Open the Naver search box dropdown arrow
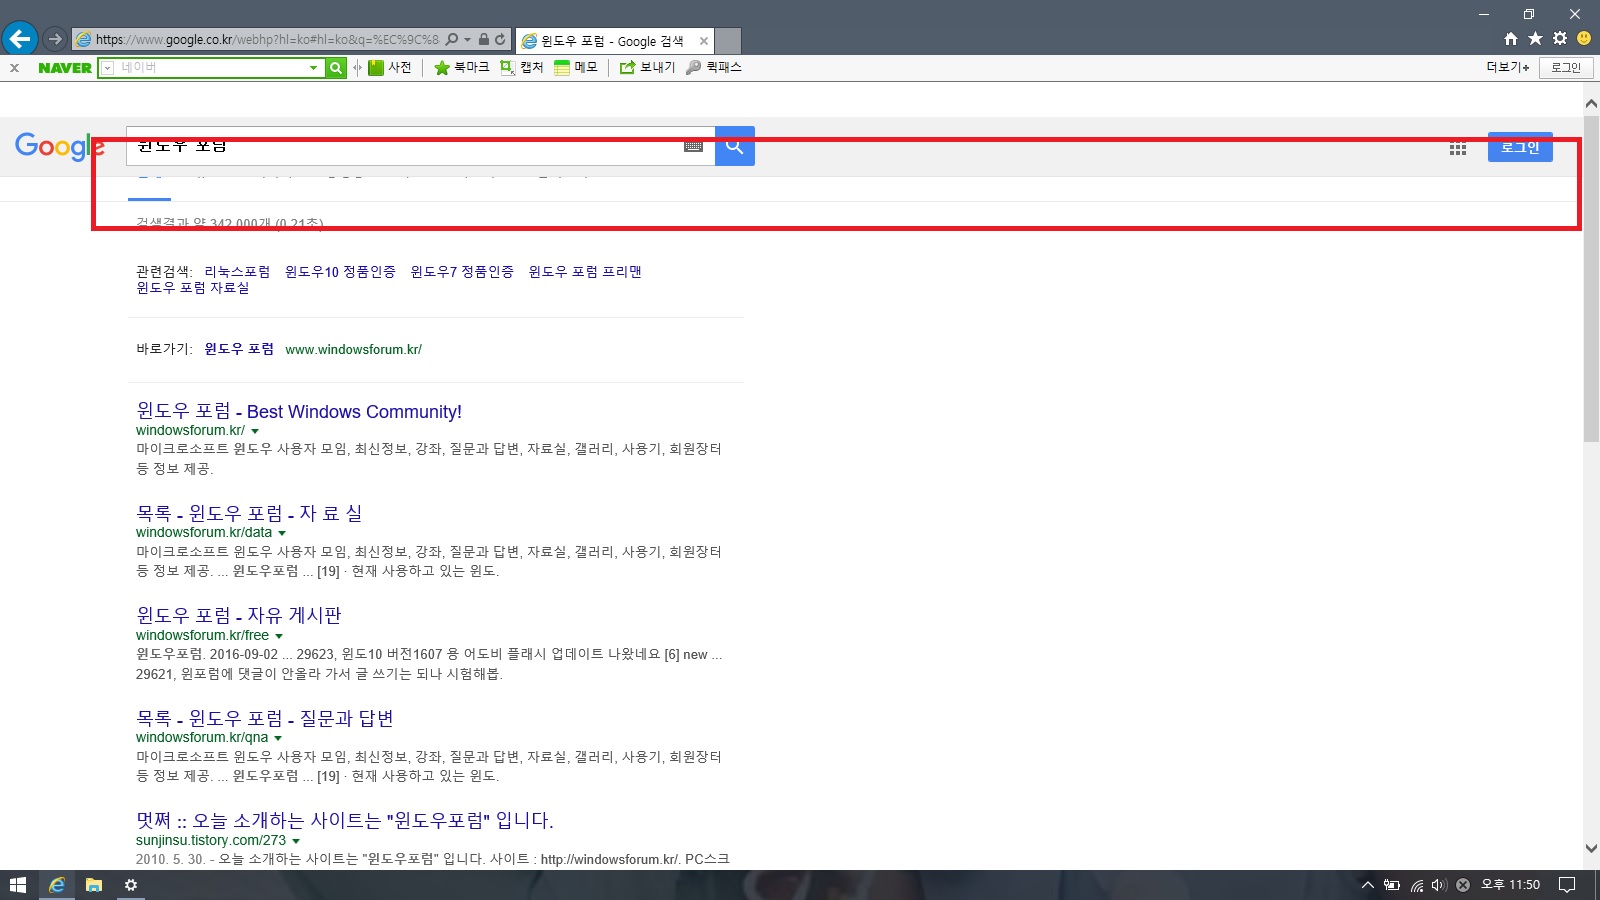 click(x=313, y=68)
